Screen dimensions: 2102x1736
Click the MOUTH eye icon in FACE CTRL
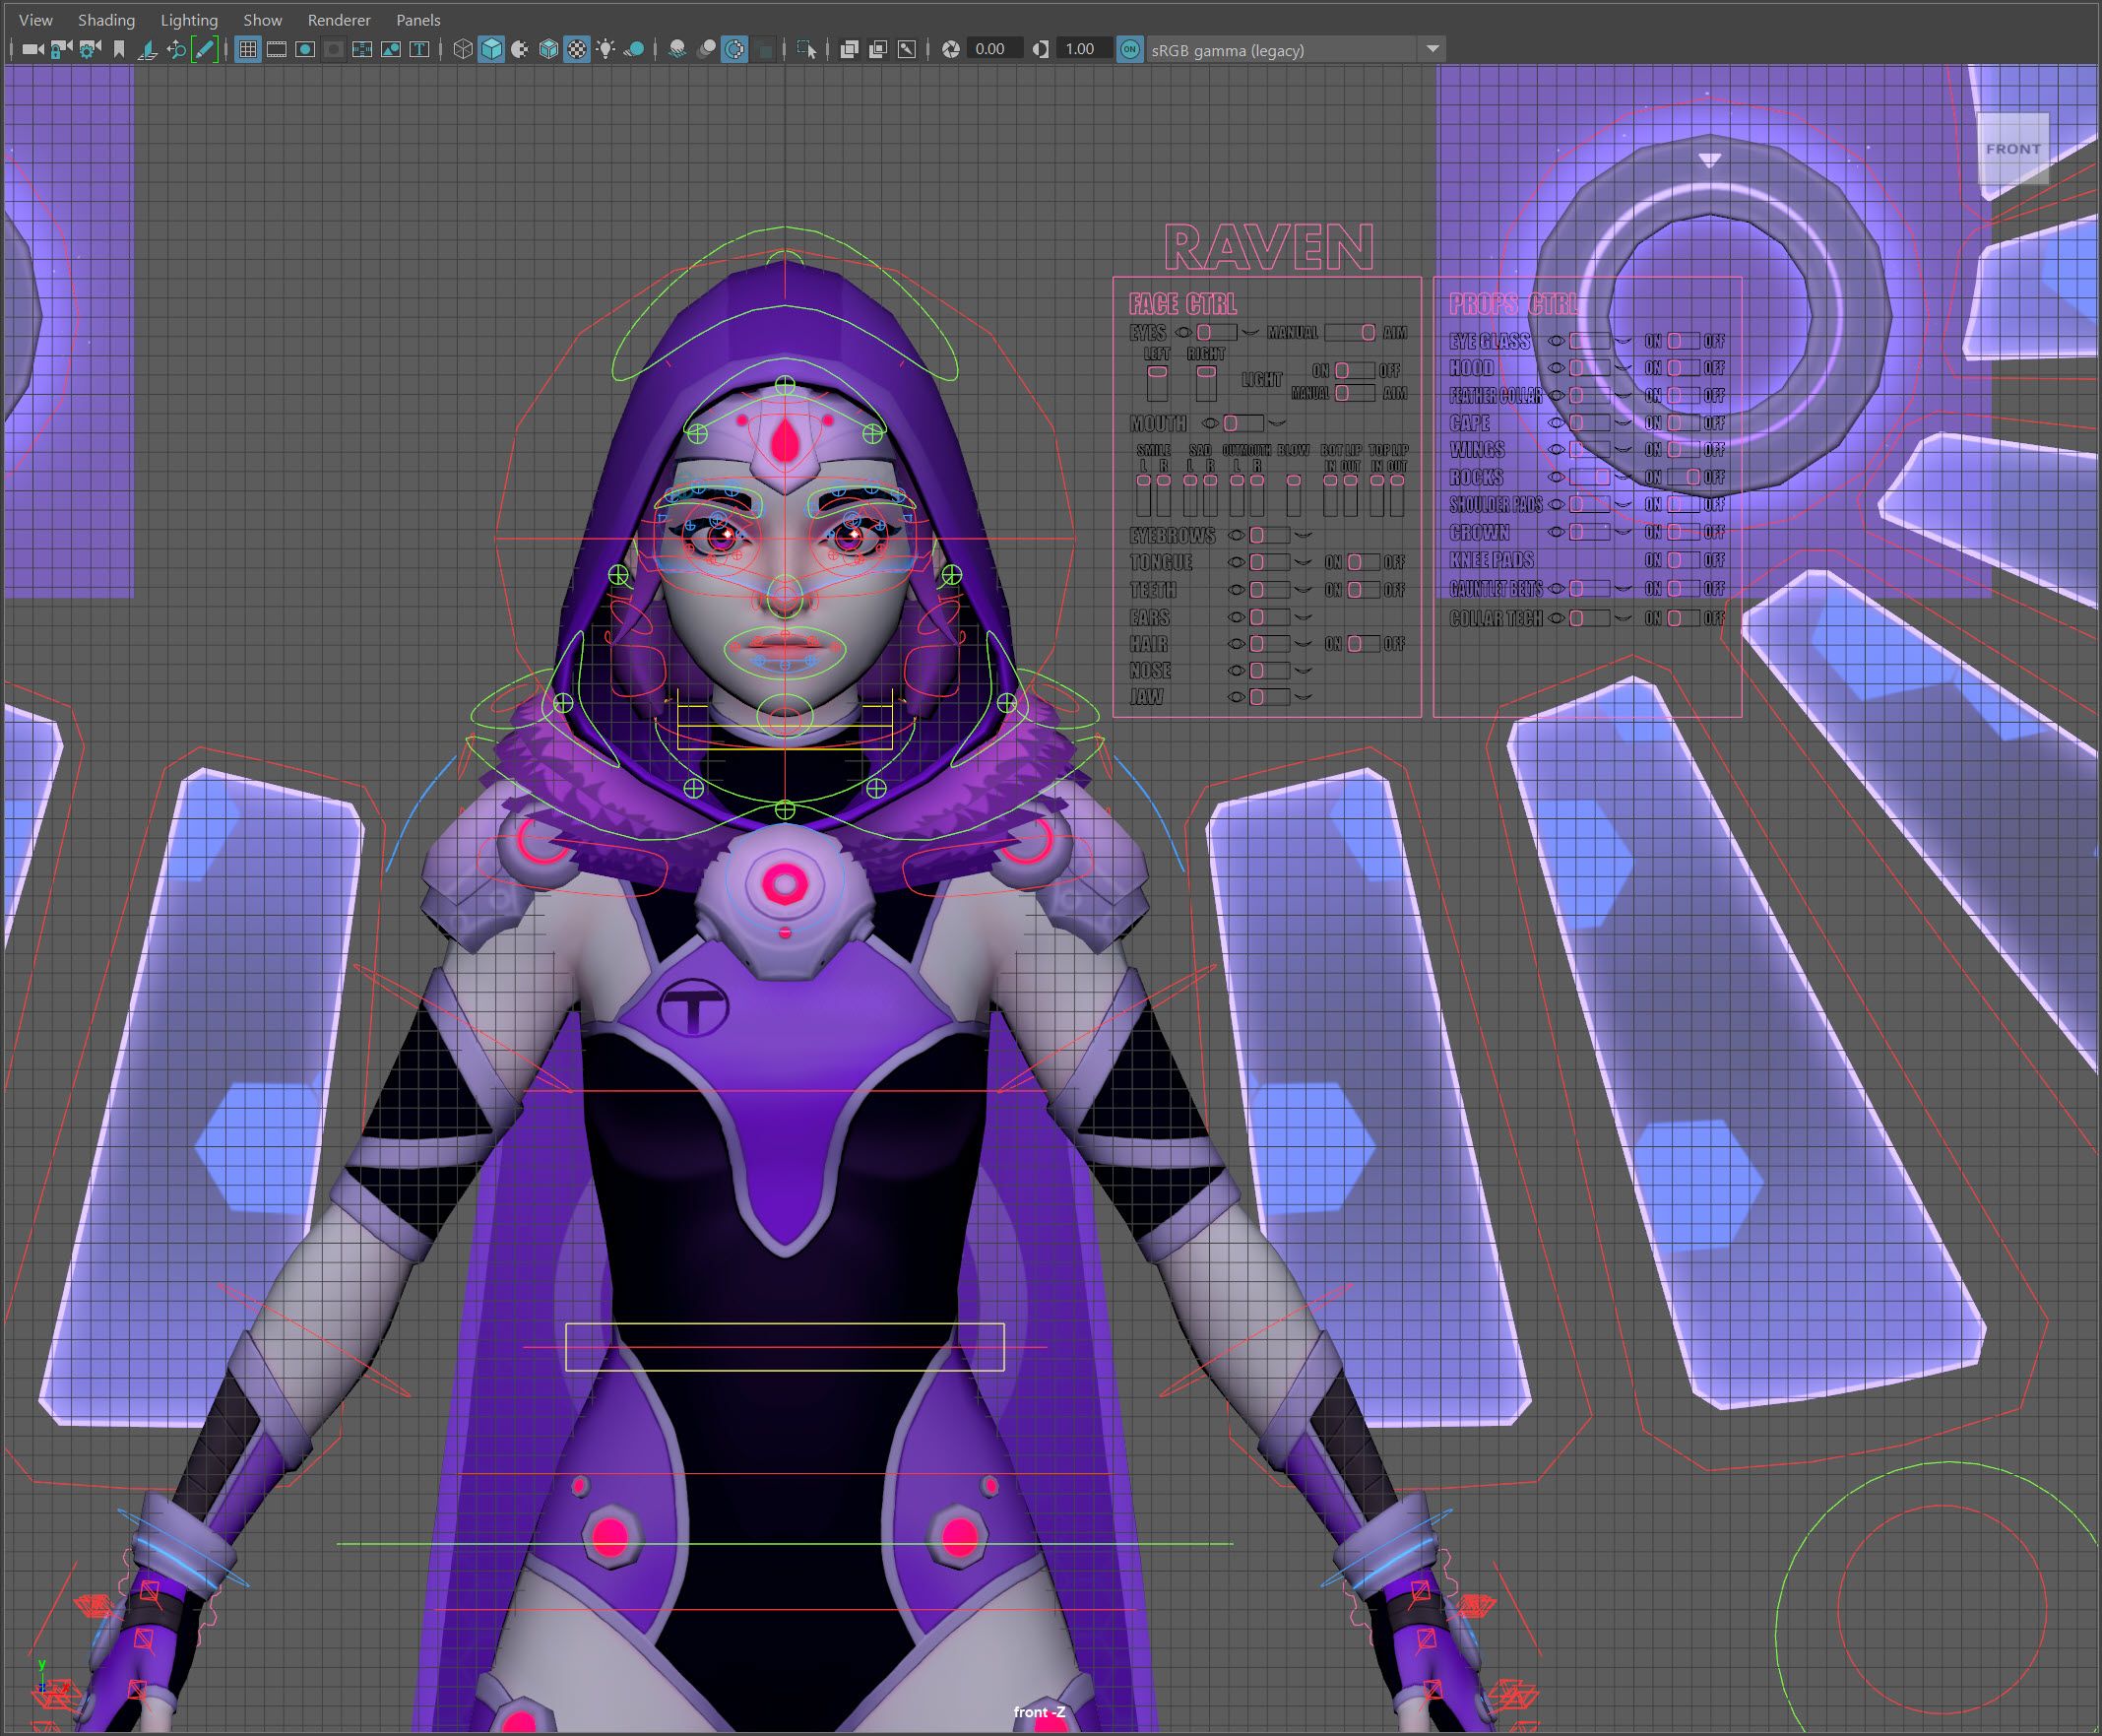[x=1210, y=423]
